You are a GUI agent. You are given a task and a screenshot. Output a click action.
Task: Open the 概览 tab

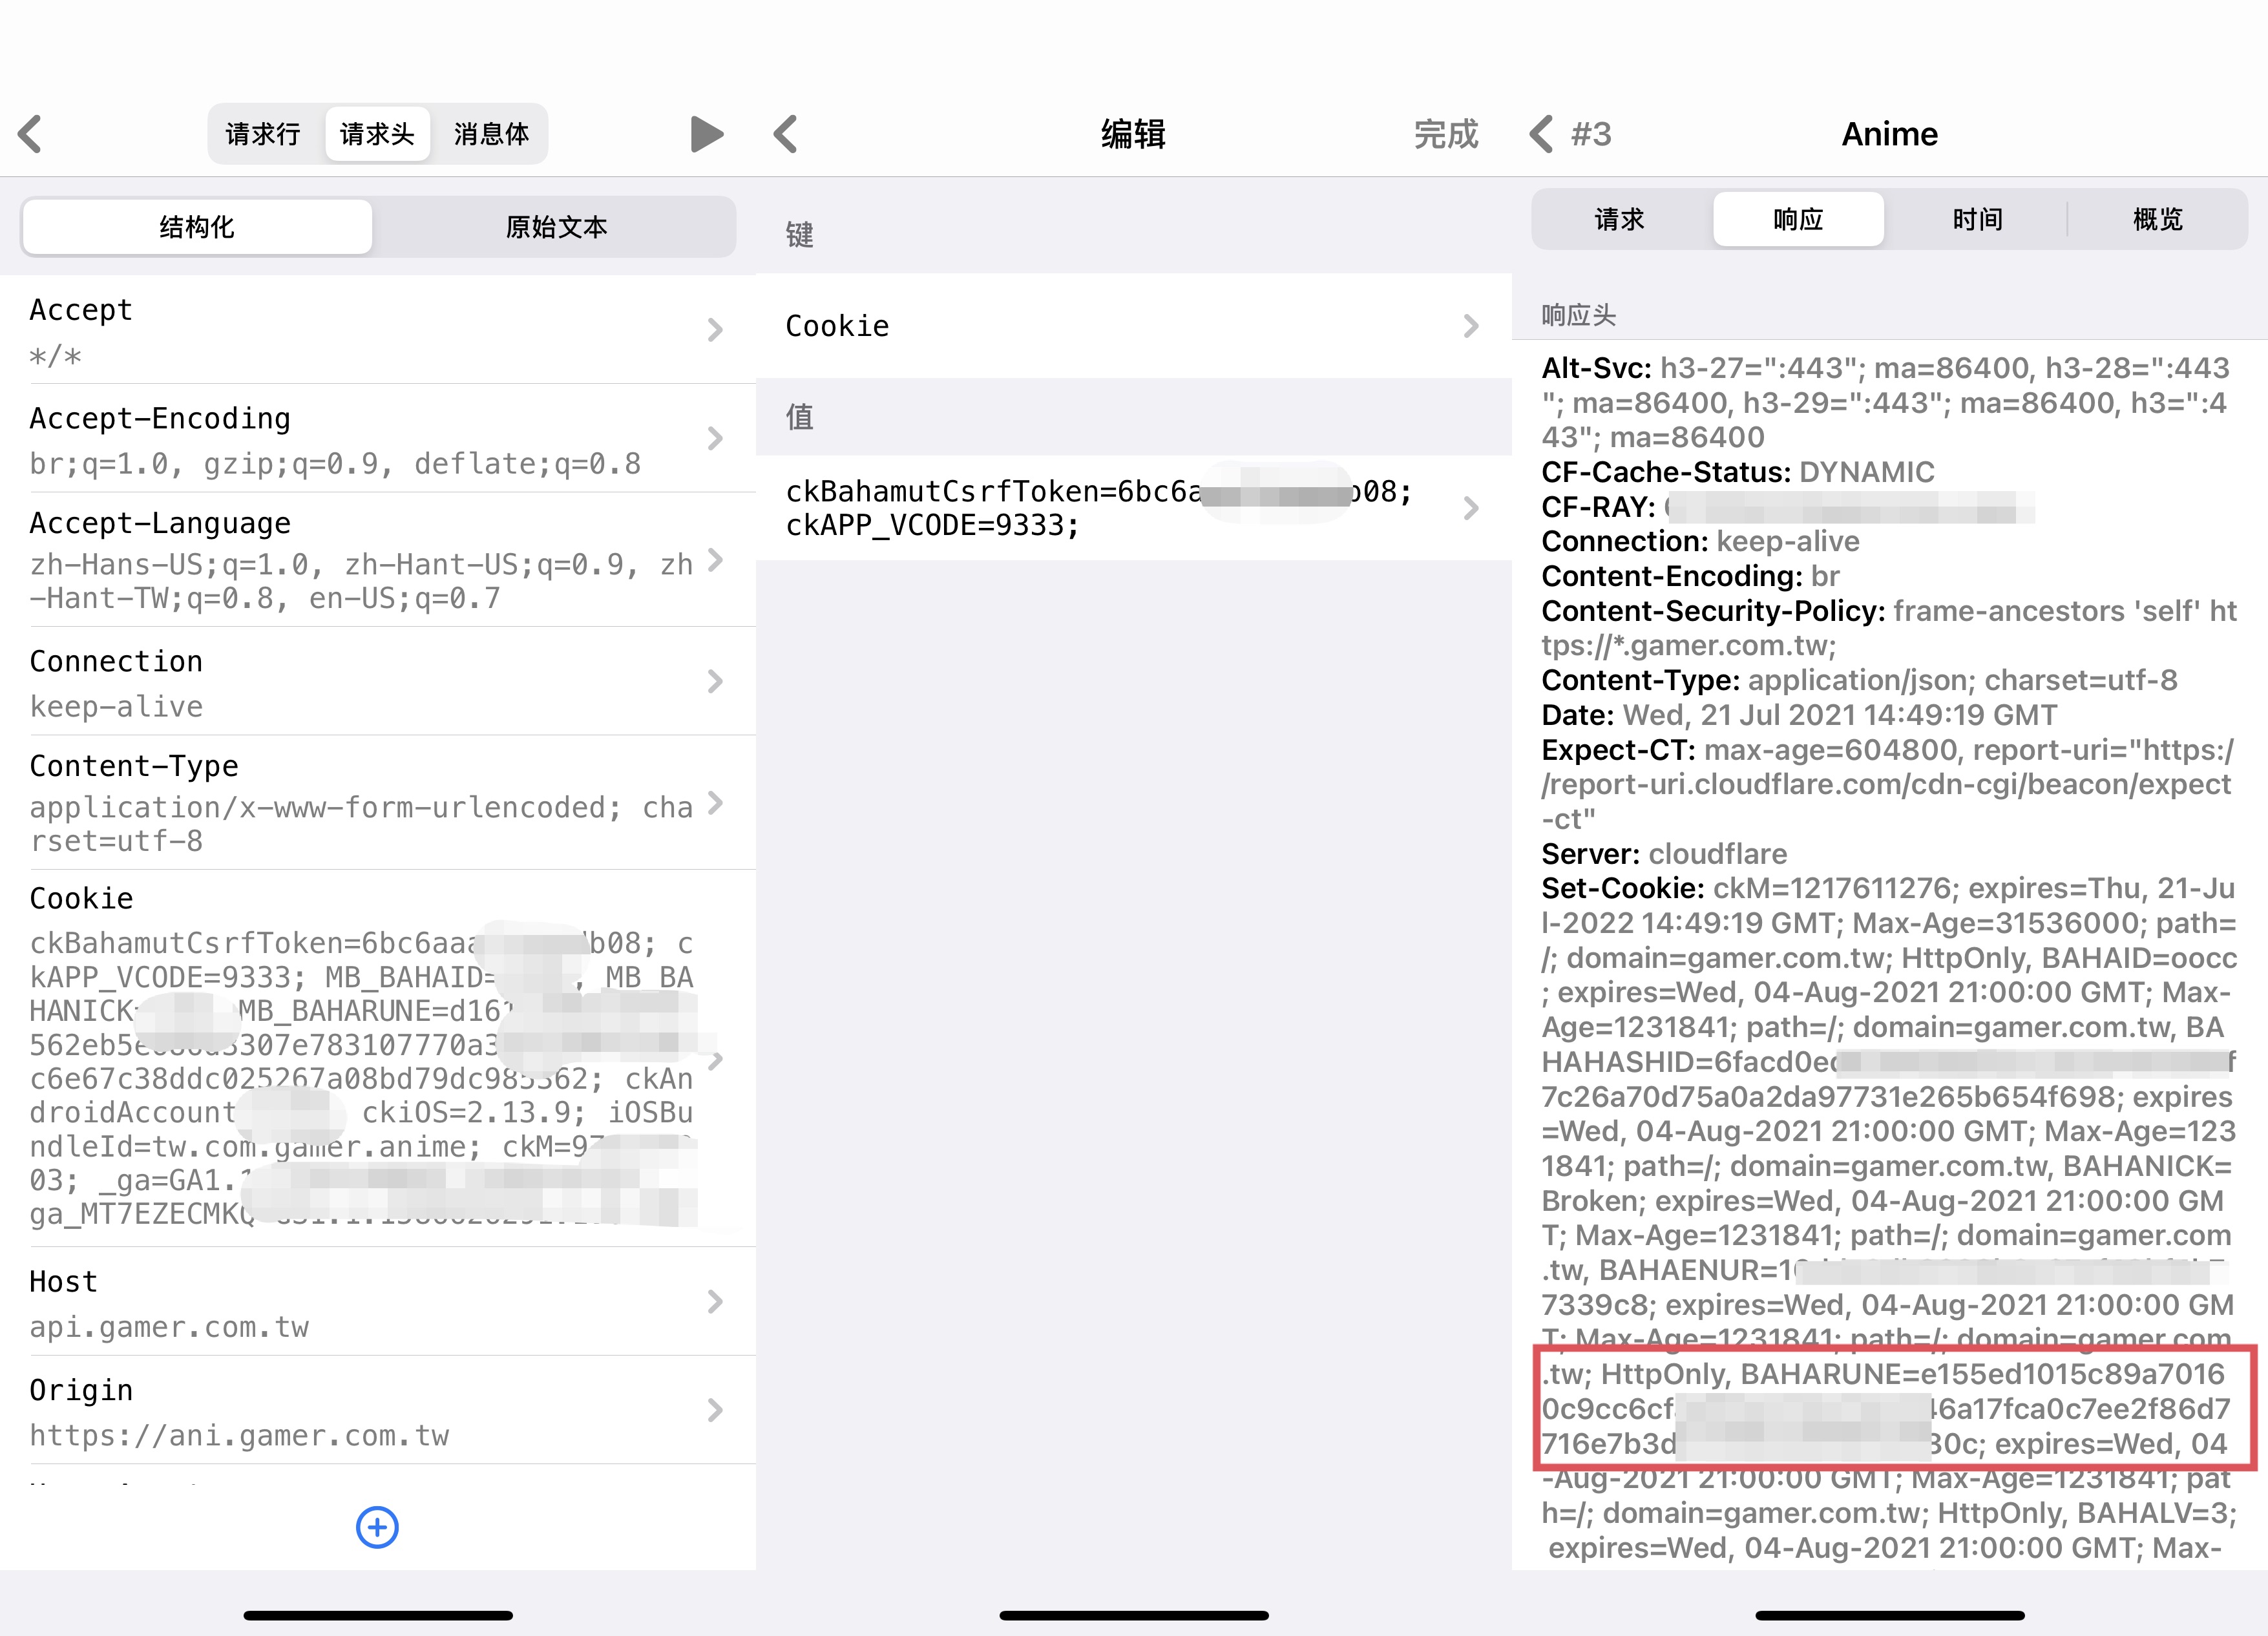(2158, 219)
